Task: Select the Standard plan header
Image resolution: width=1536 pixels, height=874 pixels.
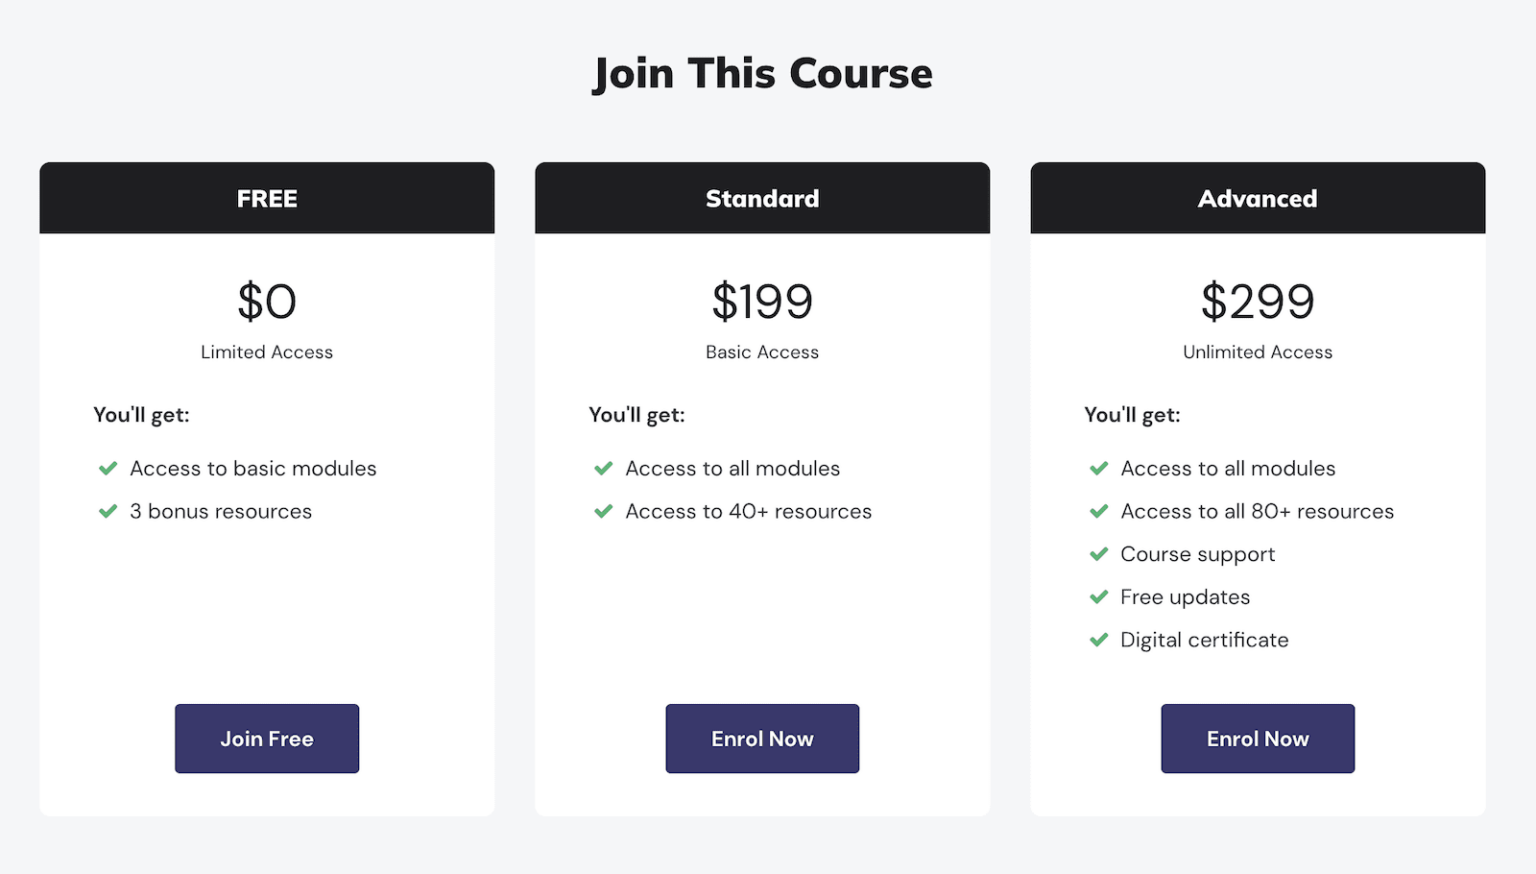Action: [762, 198]
